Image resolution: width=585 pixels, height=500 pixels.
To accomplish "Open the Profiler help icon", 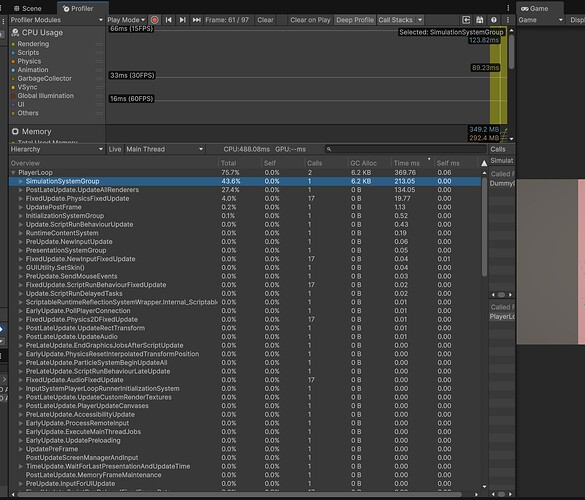I will pyautogui.click(x=494, y=20).
